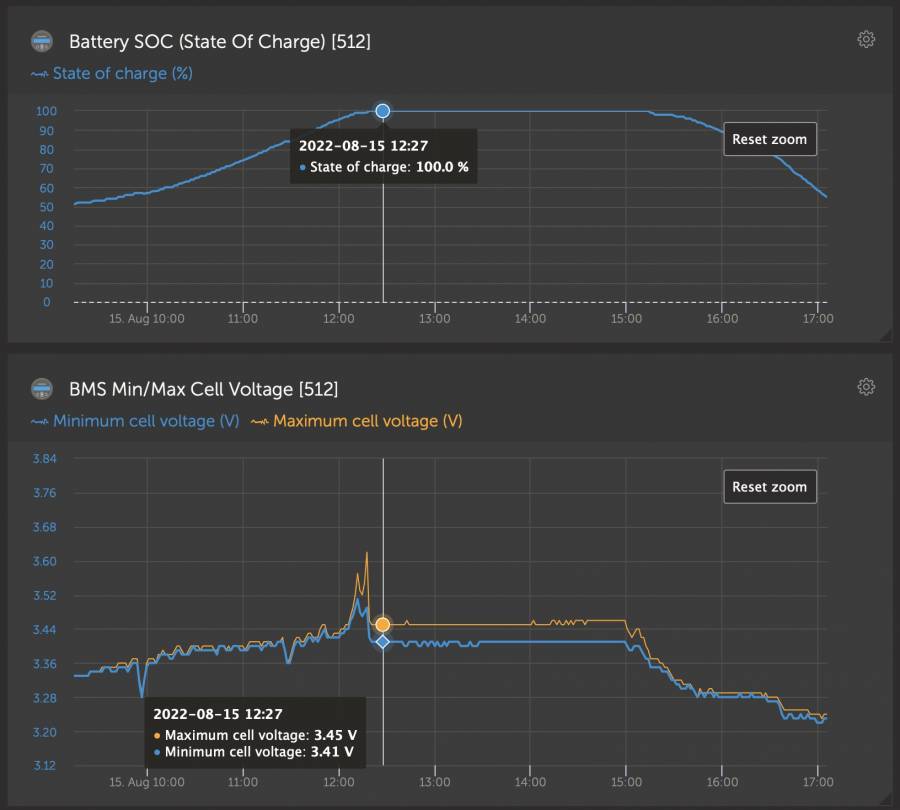Viewport: 900px width, 810px height.
Task: Click the device icon beside Battery SOC title
Action: click(x=42, y=41)
